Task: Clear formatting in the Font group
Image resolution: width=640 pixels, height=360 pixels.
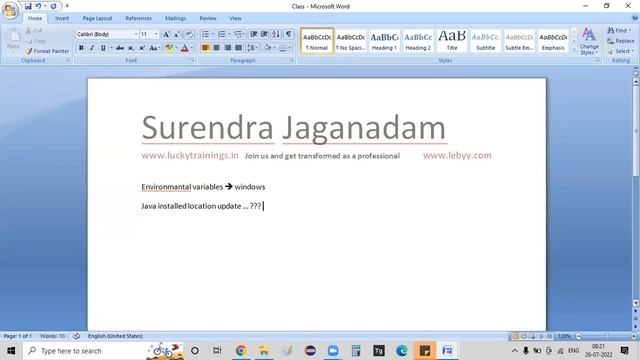Action: pos(189,34)
